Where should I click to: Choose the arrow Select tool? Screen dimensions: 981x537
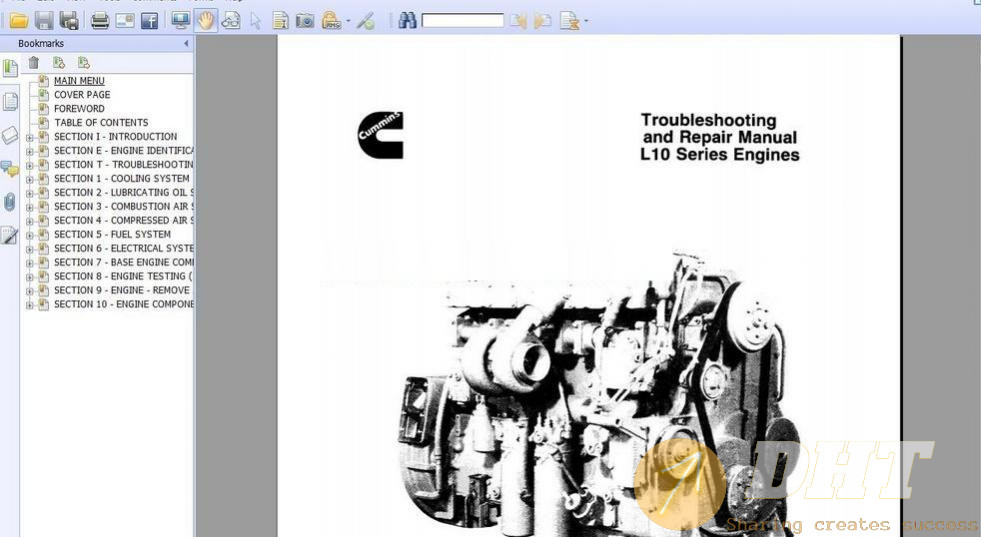click(x=255, y=21)
